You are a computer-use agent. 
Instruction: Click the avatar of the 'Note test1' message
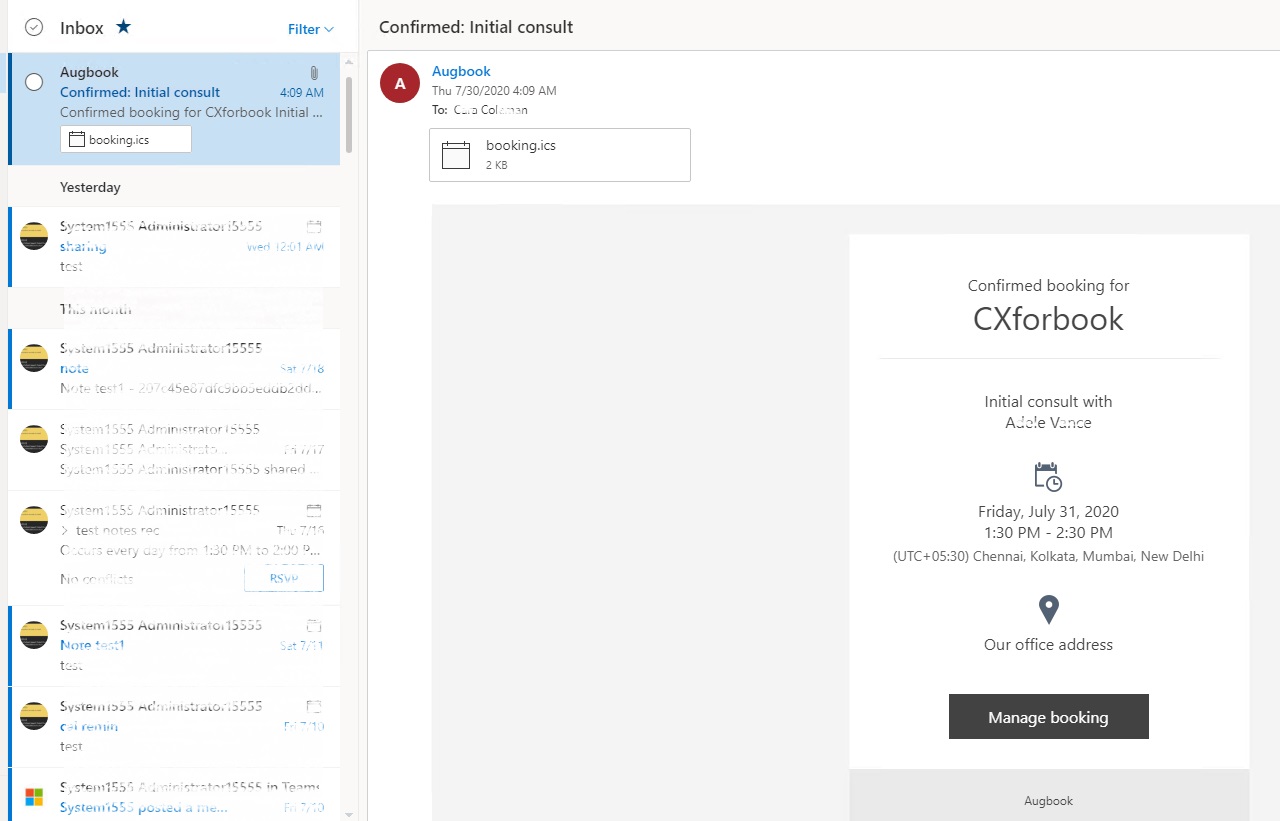[x=34, y=635]
